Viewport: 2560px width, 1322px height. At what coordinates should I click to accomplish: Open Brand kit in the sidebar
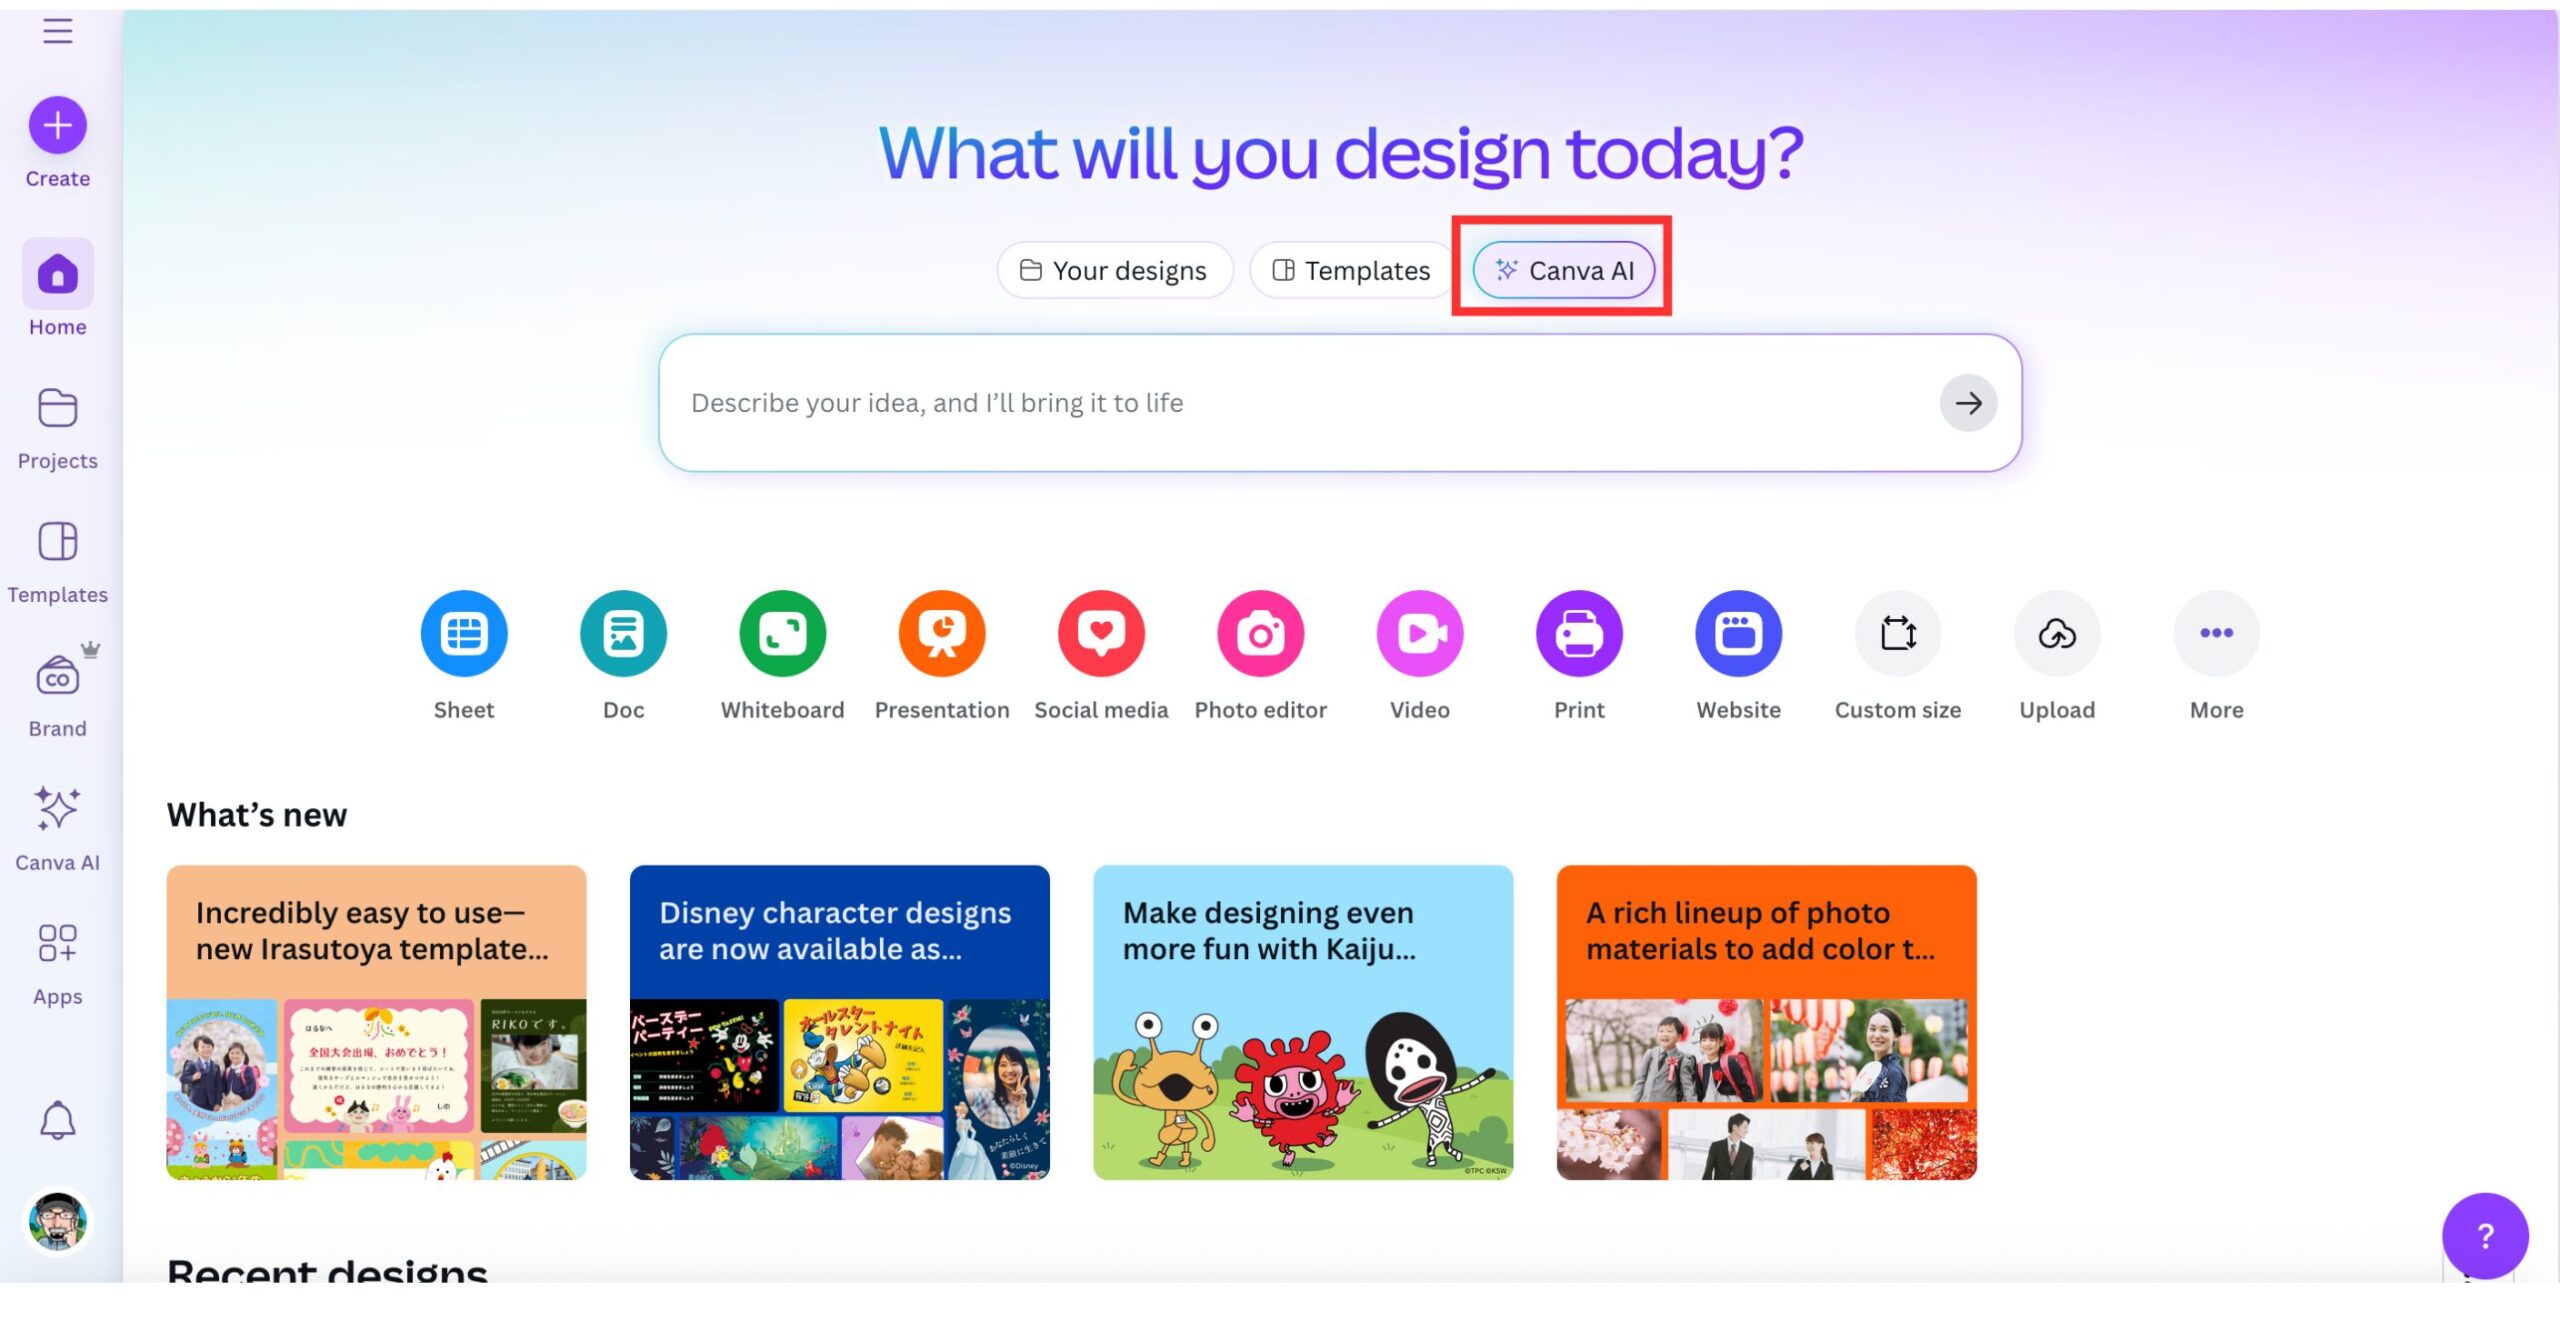click(57, 692)
